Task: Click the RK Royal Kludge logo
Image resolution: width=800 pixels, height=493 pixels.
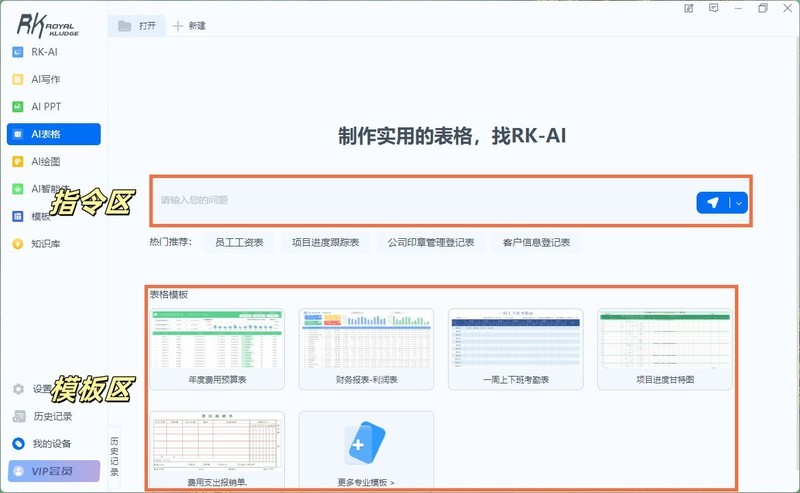Action: pos(48,26)
